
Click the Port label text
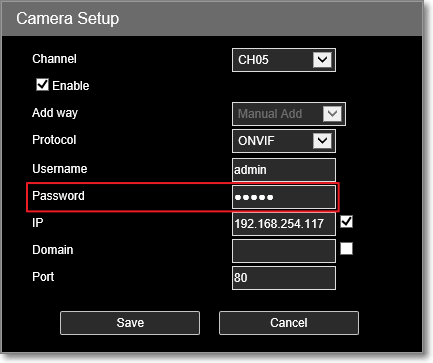click(x=43, y=277)
